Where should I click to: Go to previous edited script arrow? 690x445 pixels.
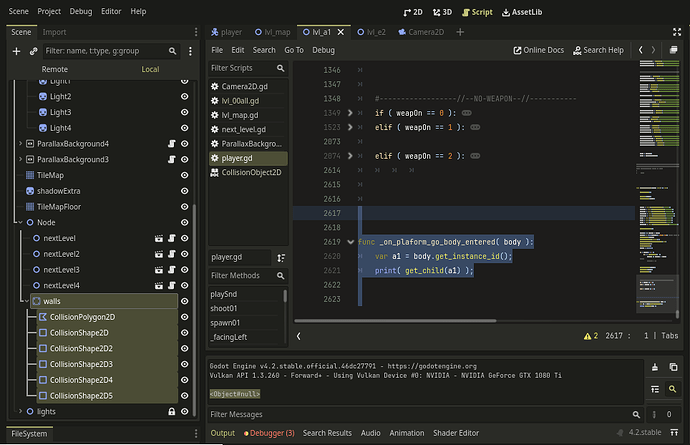pos(641,50)
